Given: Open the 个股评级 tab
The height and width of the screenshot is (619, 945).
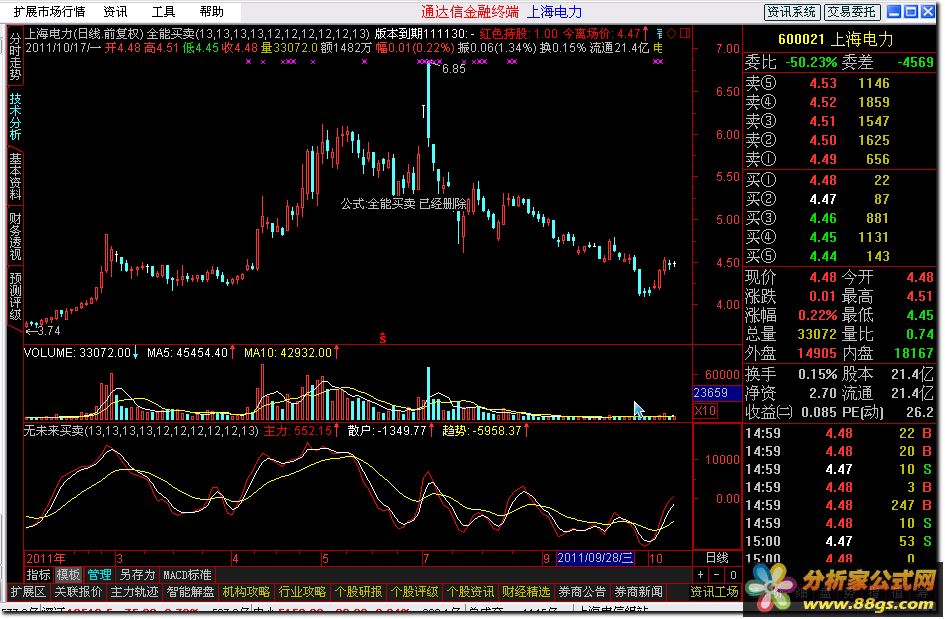Looking at the screenshot, I should (415, 592).
